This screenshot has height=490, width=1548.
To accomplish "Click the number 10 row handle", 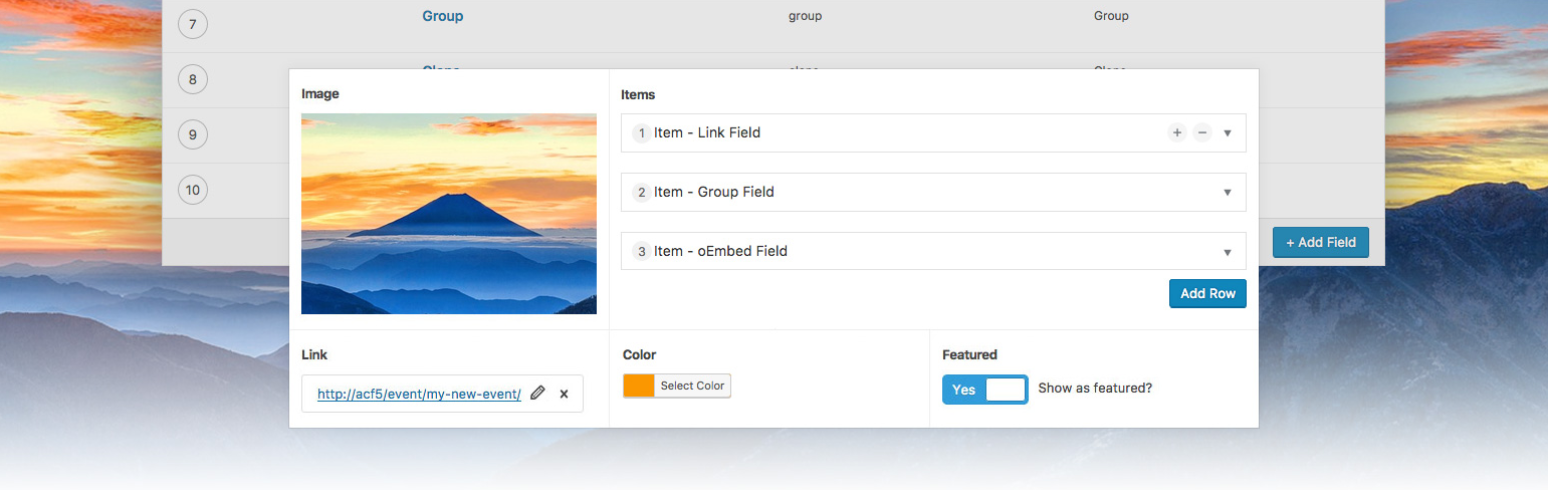I will (192, 190).
